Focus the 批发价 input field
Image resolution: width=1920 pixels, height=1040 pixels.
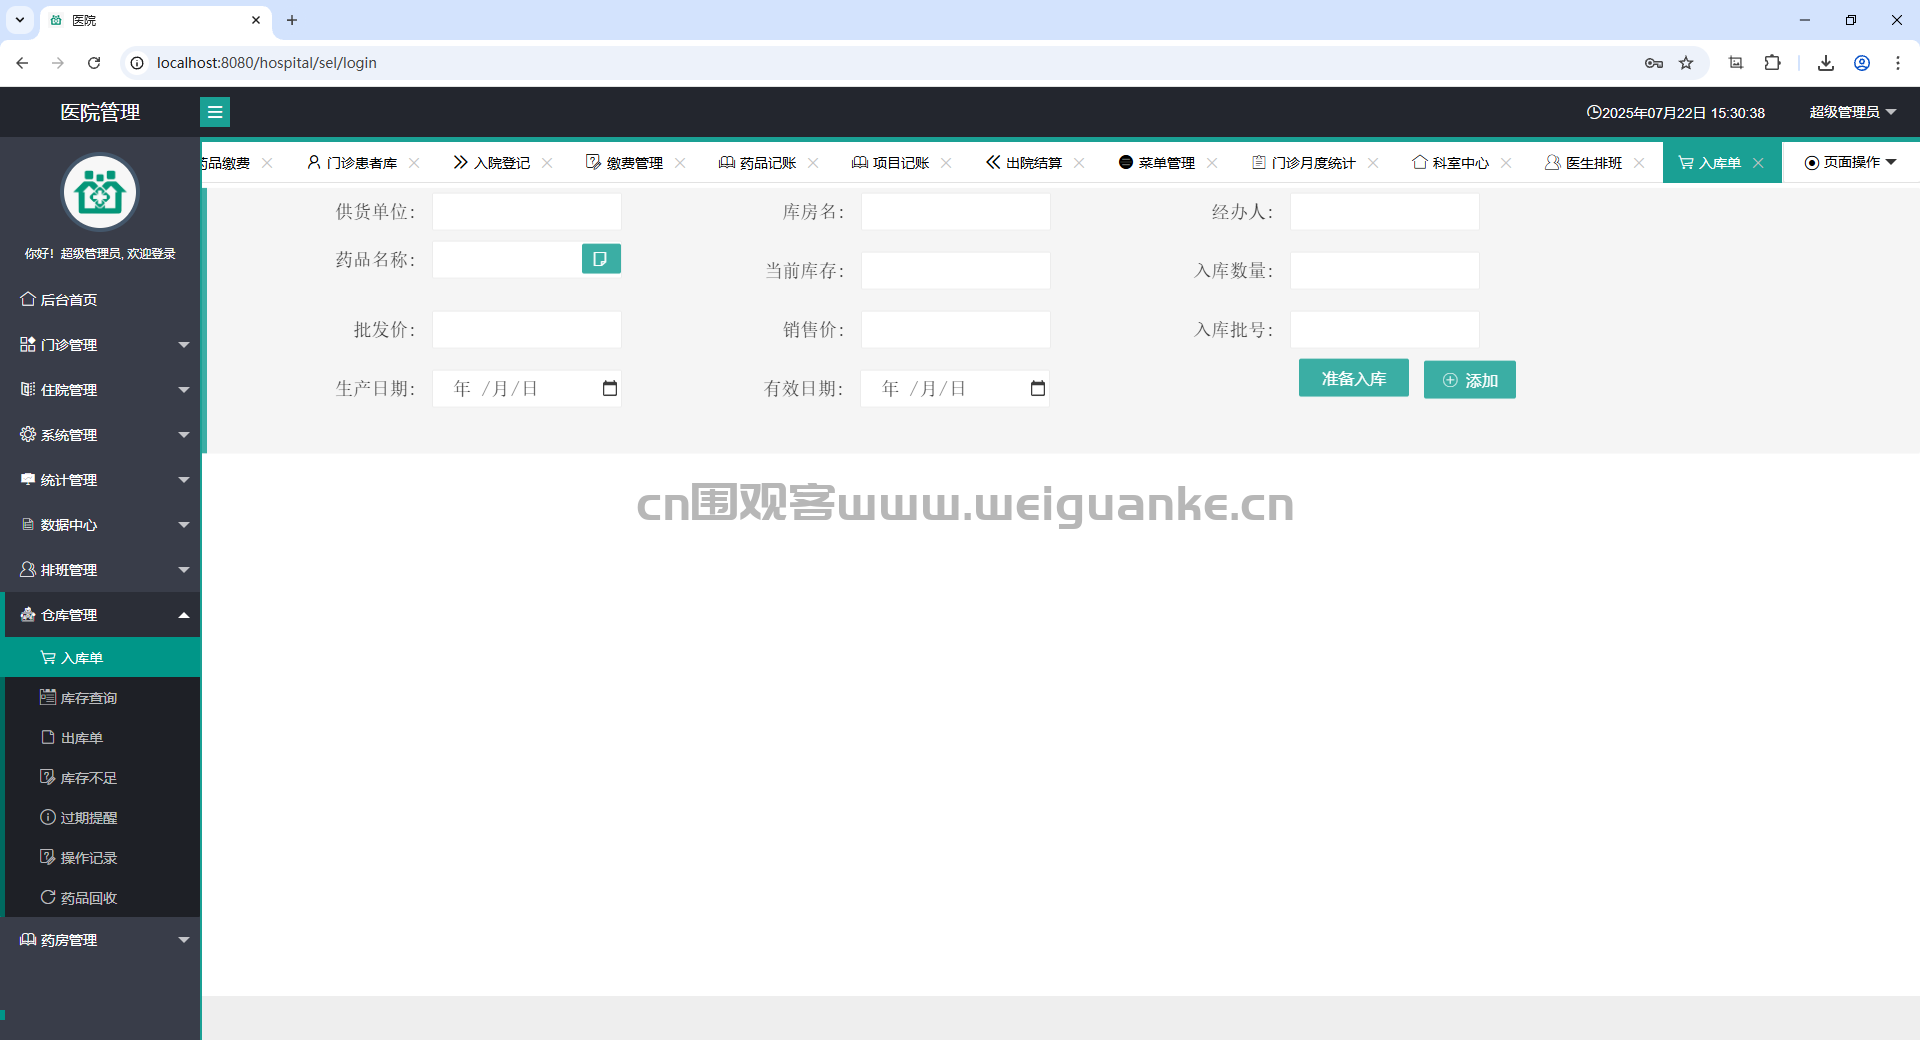(x=526, y=330)
